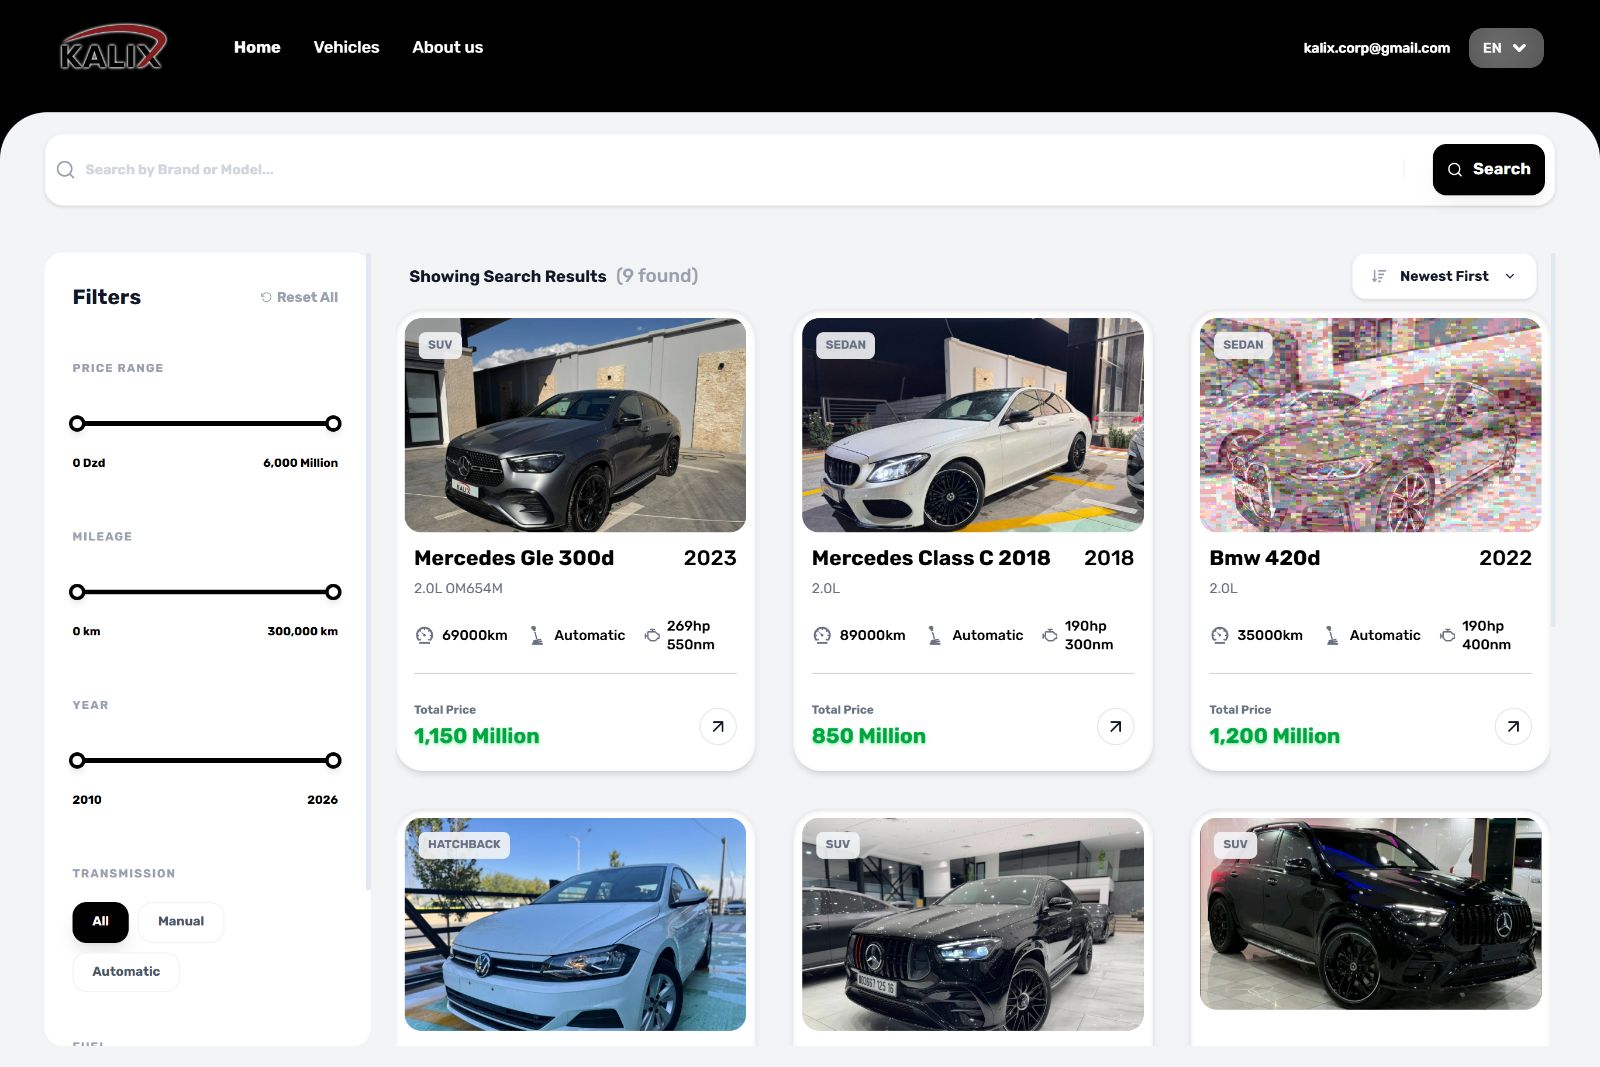This screenshot has width=1600, height=1067.
Task: Click the 2.0L OM654M engine text
Action: pos(458,588)
